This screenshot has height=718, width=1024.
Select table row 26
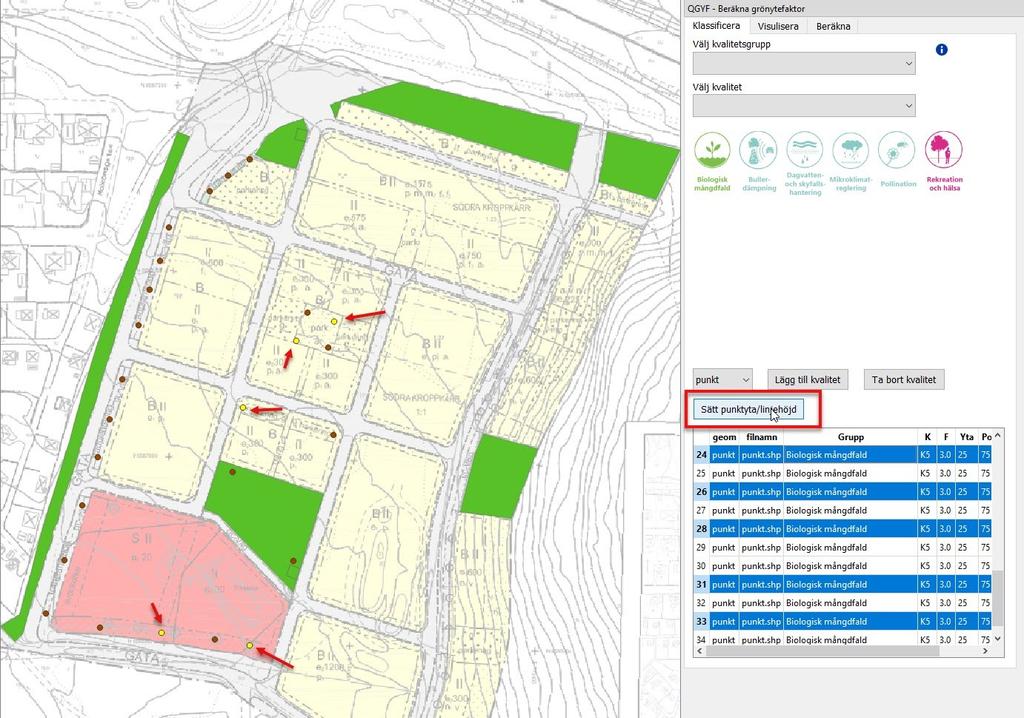pyautogui.click(x=842, y=492)
